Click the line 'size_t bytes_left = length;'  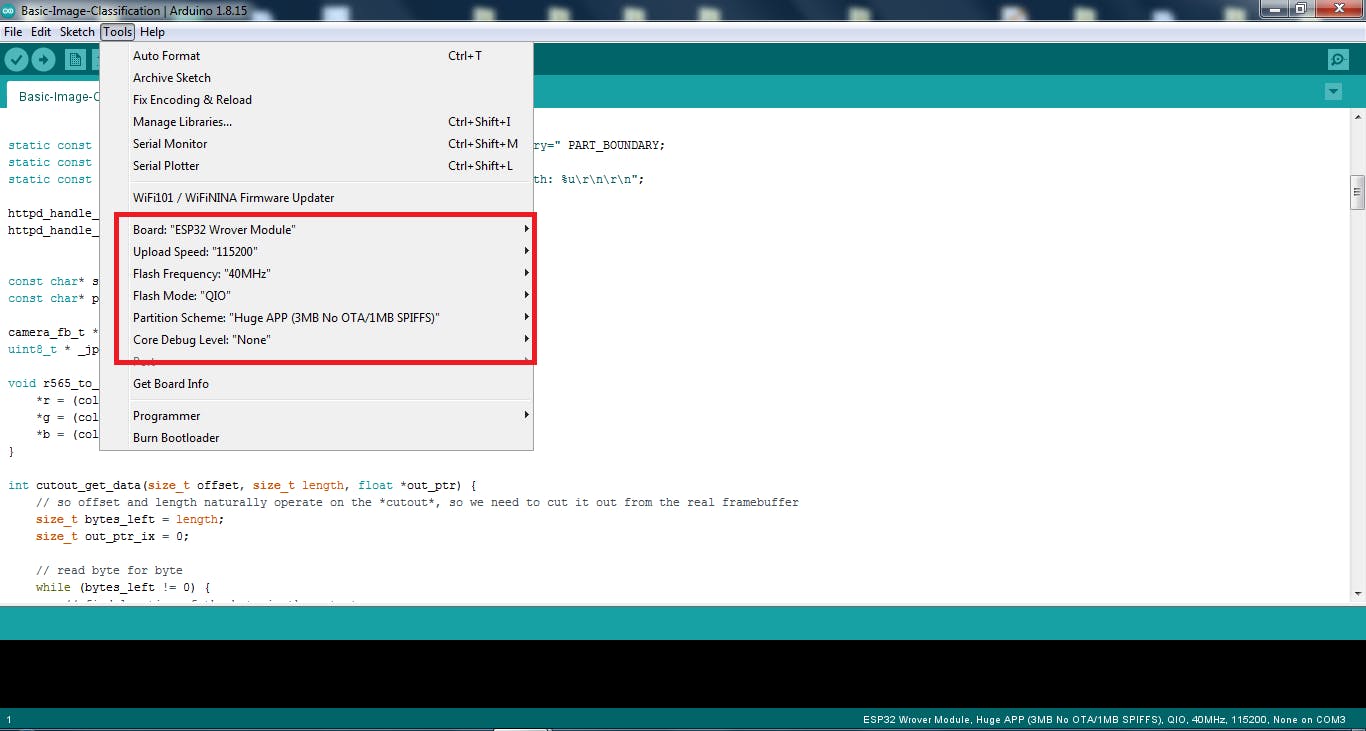pos(130,519)
